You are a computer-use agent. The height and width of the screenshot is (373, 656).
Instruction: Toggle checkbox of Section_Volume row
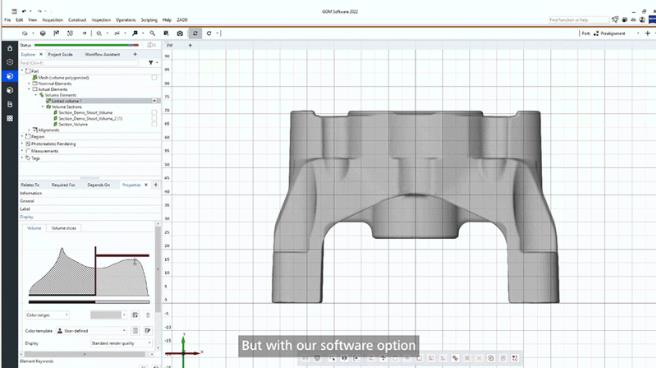pos(154,124)
